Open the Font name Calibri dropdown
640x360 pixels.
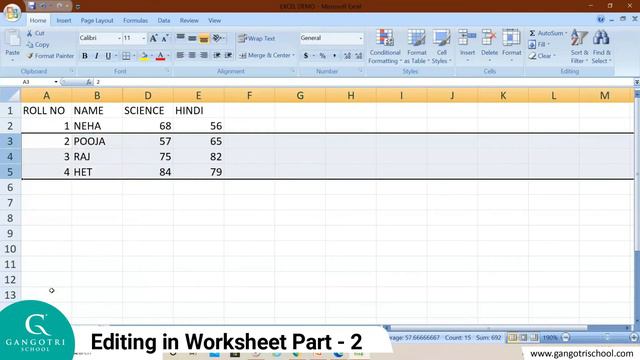(x=119, y=38)
